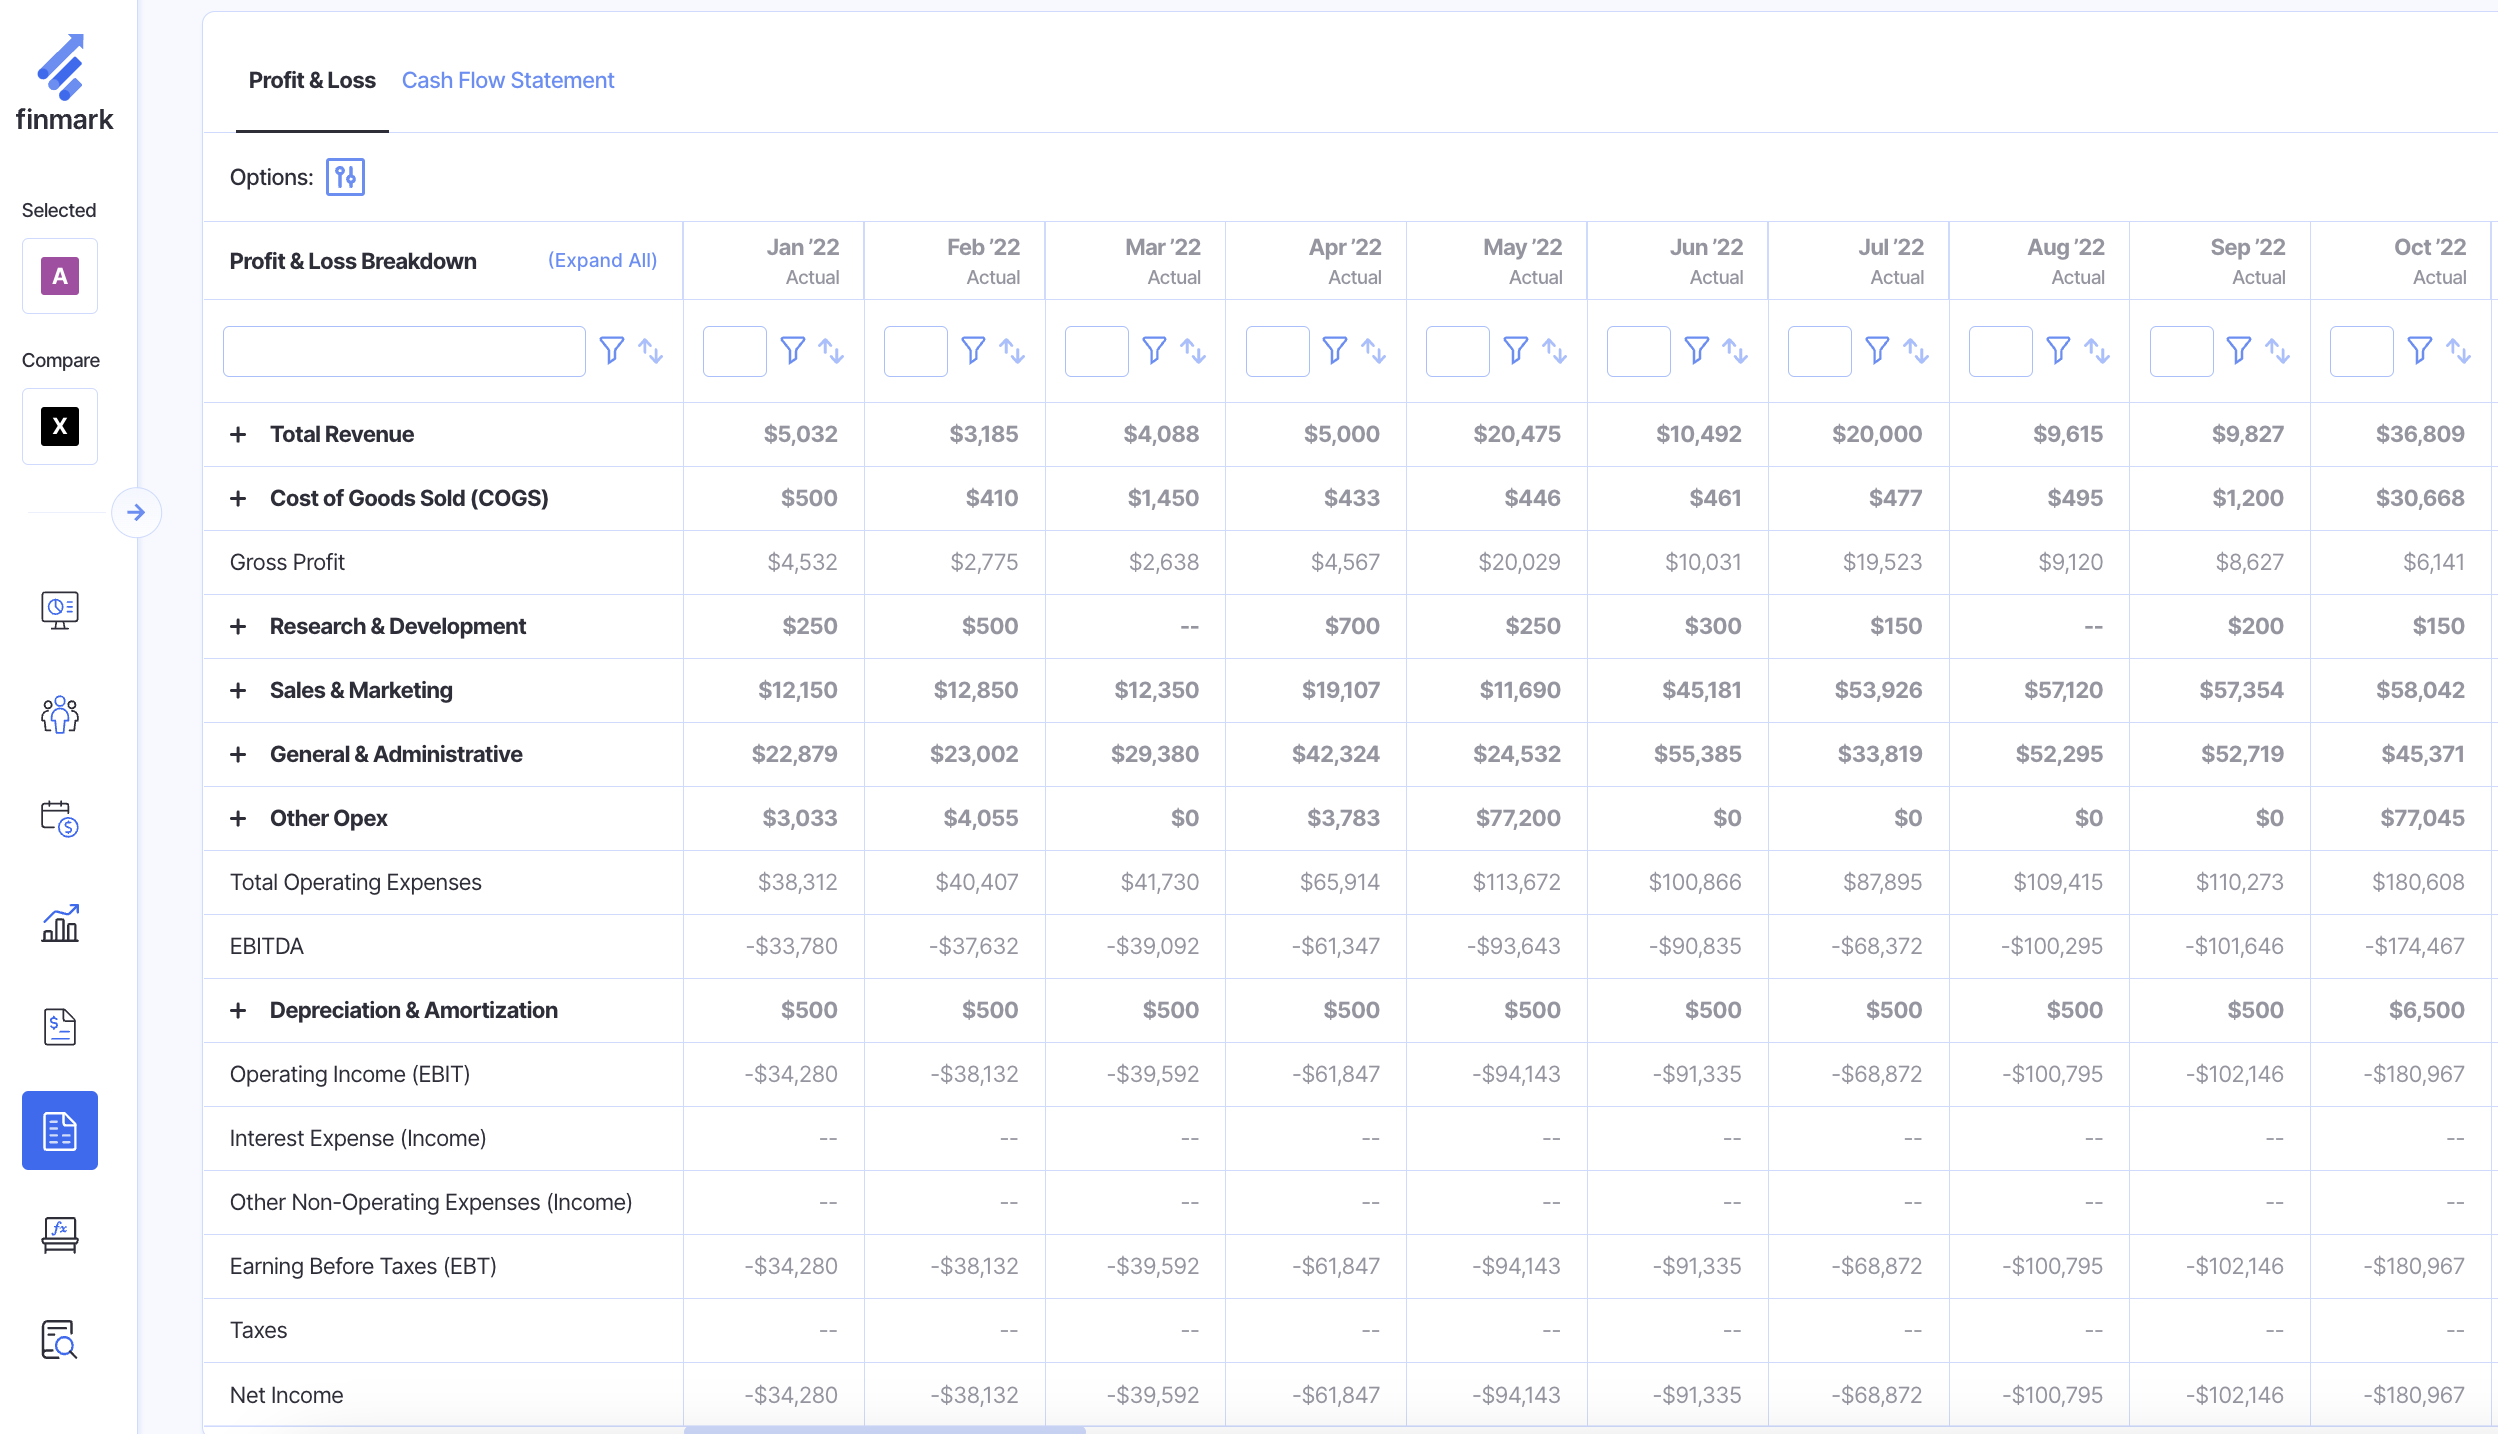Open the document search sidebar icon
The width and height of the screenshot is (2498, 1434).
click(60, 1339)
